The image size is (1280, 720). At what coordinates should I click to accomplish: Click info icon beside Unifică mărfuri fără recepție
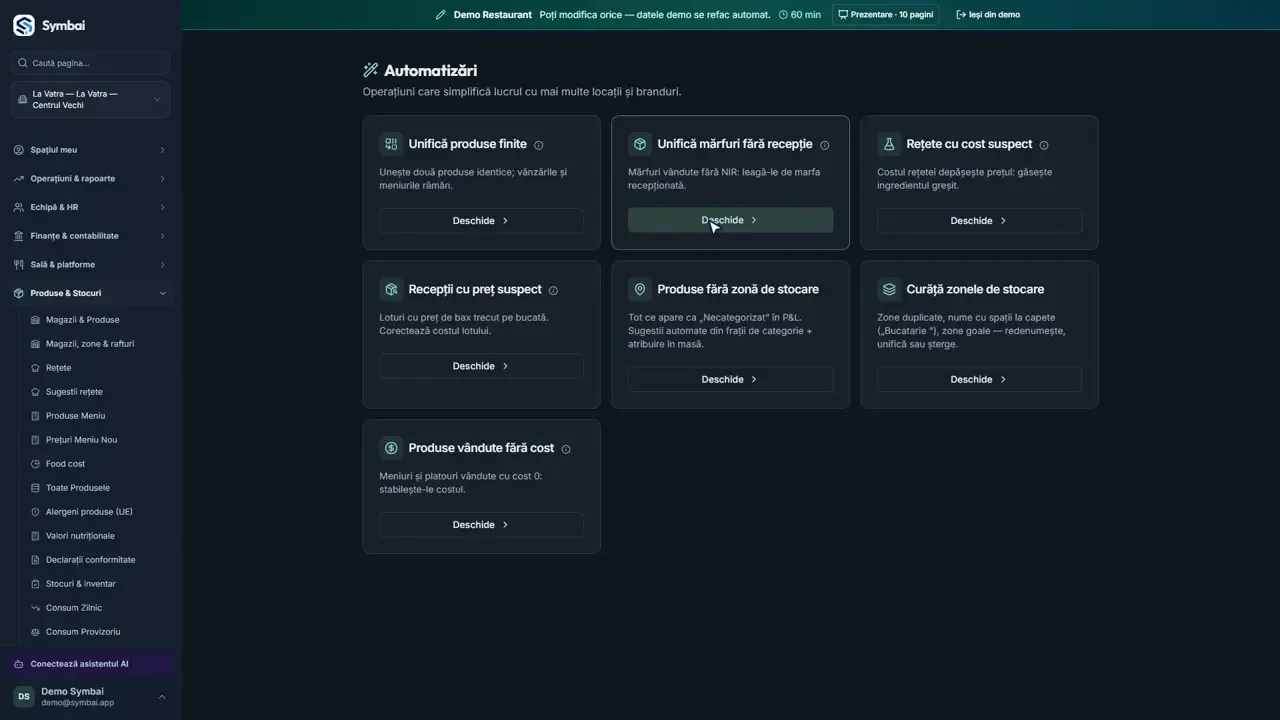[825, 145]
